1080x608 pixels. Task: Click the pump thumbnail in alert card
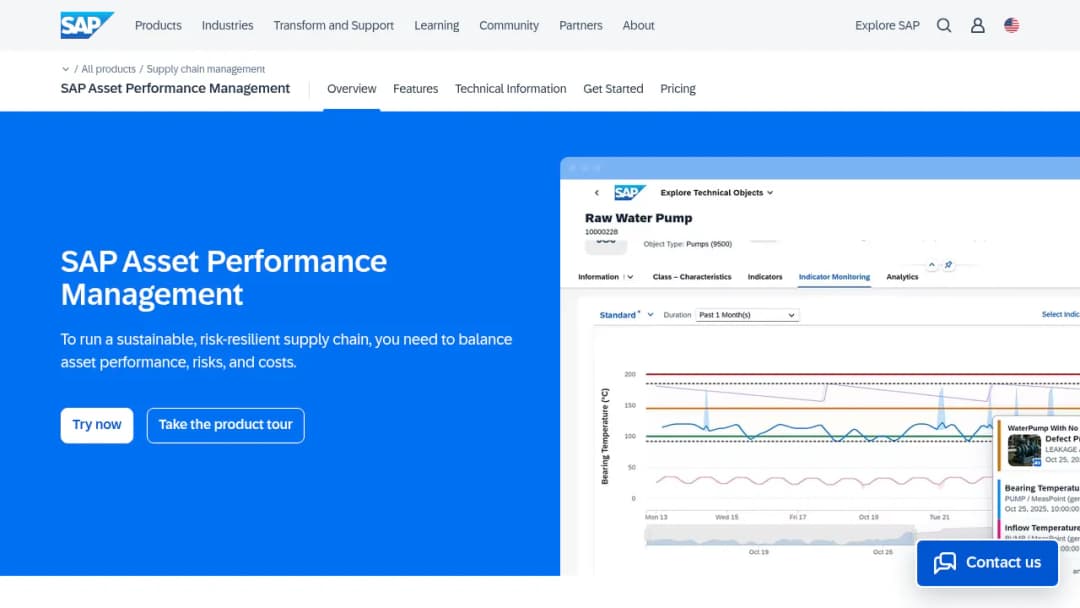[1024, 450]
